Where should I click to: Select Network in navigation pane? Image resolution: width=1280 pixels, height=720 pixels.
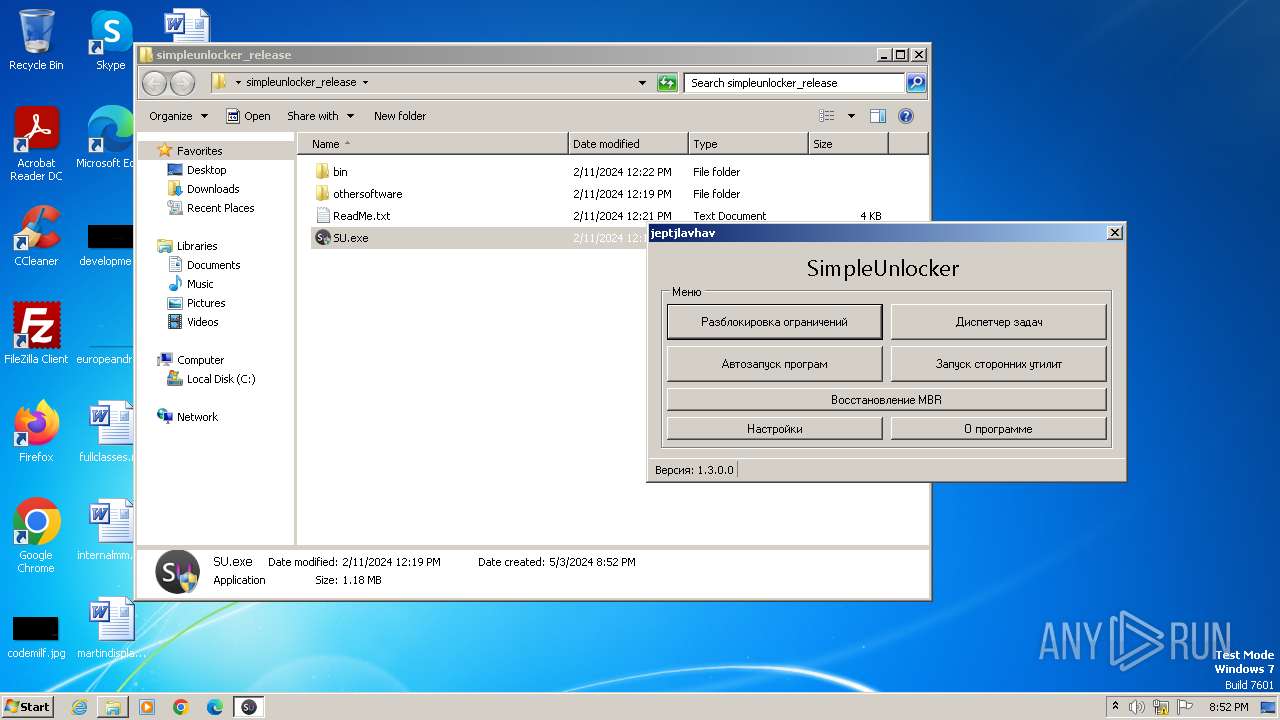(197, 417)
